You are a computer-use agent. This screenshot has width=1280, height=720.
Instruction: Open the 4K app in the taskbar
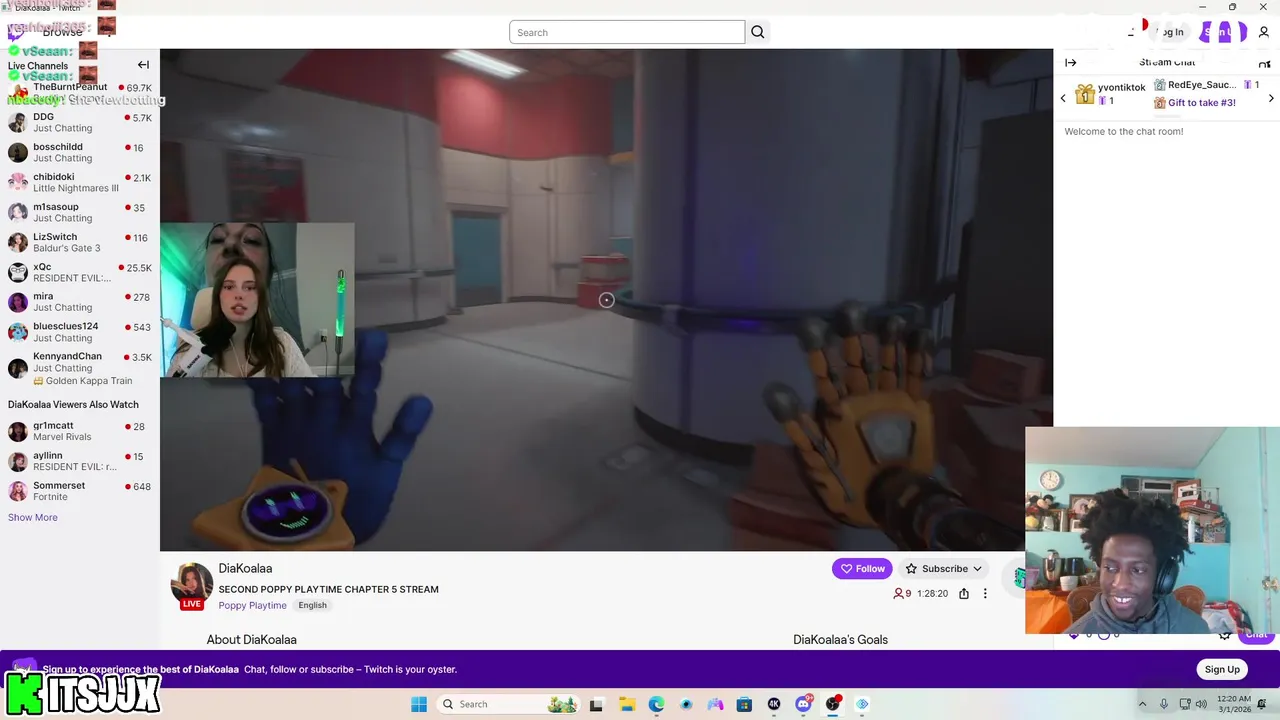click(x=773, y=704)
